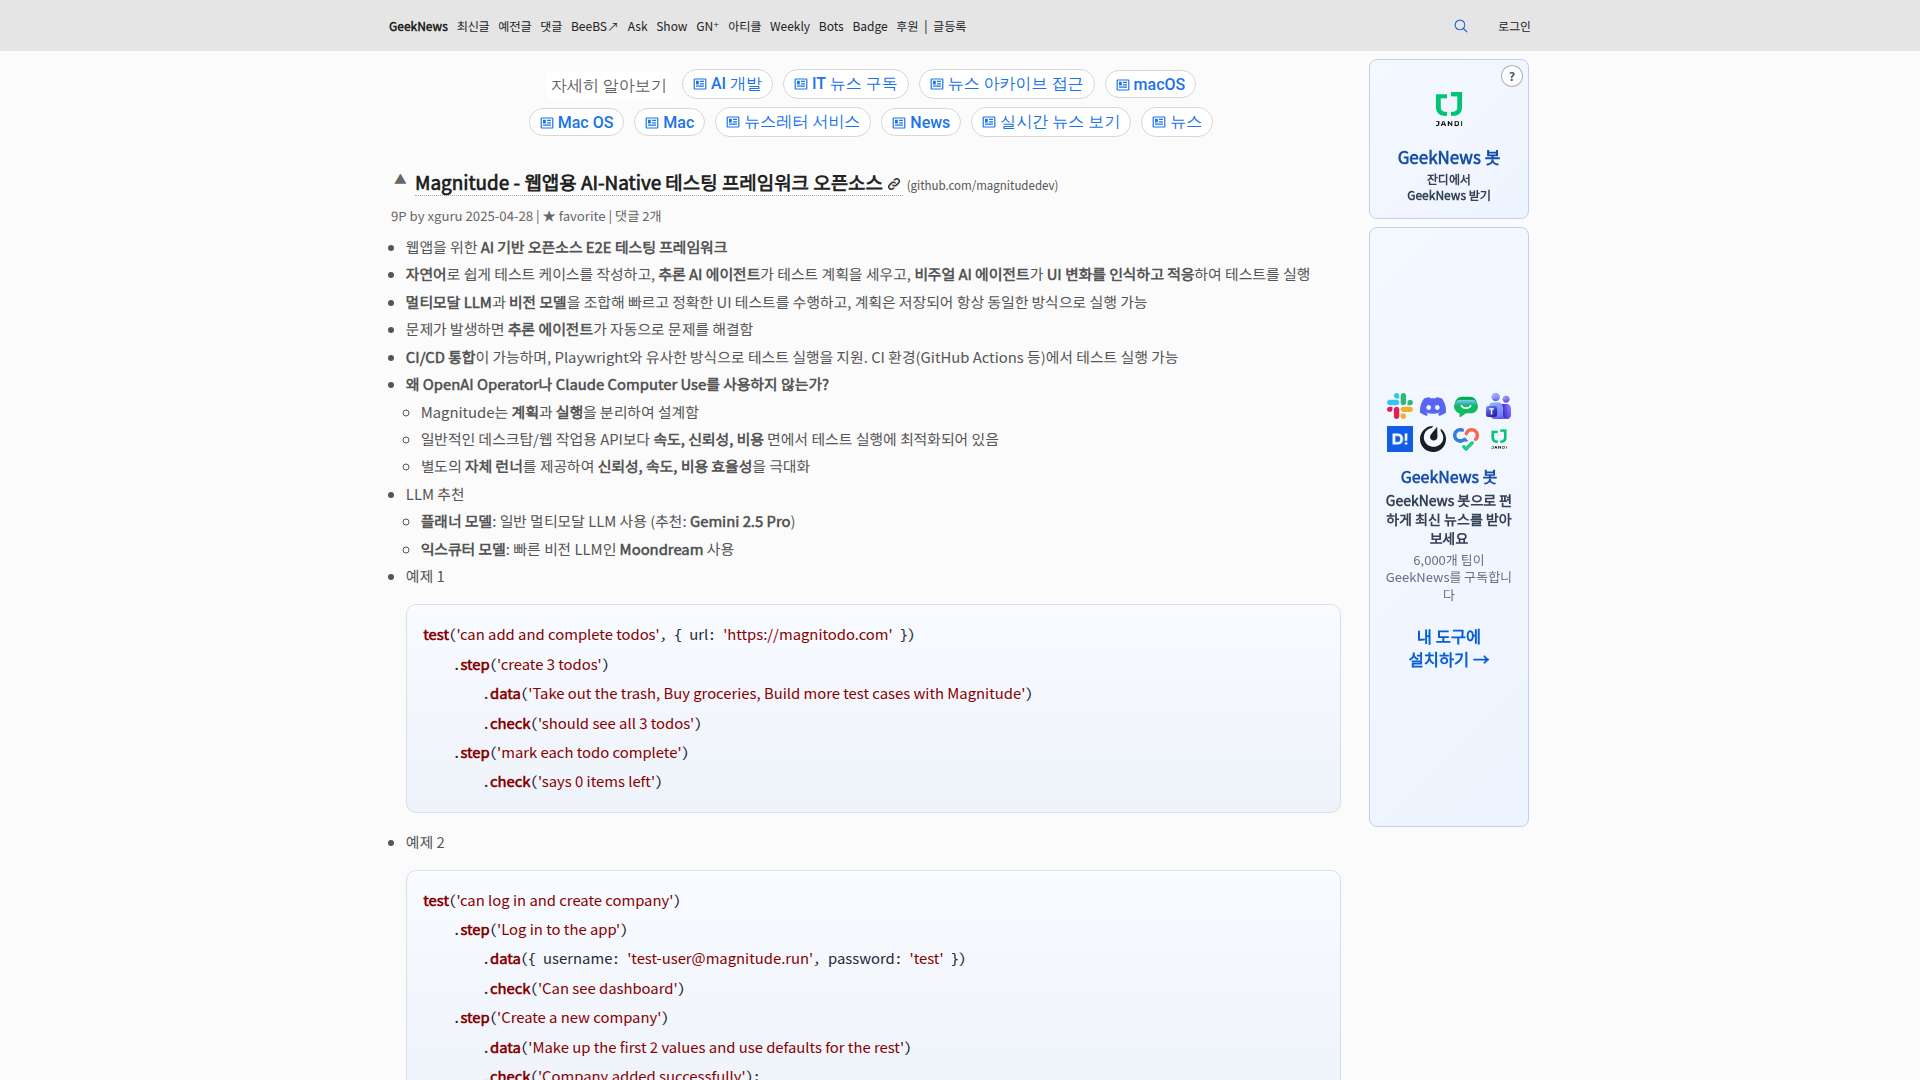Open the Show section
Viewport: 1920px width, 1080px height.
671,27
